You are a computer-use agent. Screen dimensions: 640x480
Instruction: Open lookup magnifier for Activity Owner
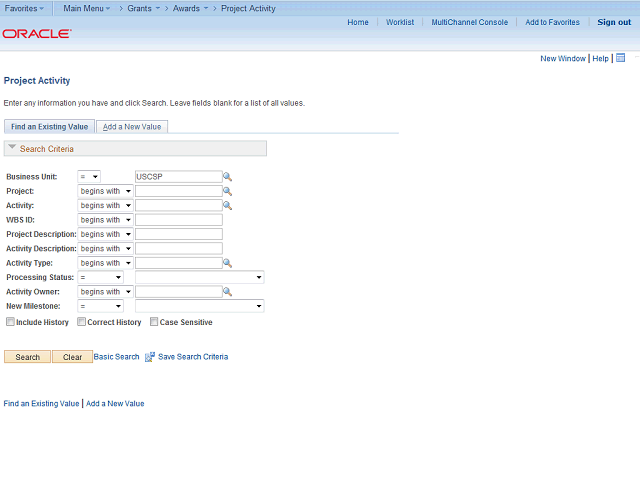pyautogui.click(x=227, y=292)
